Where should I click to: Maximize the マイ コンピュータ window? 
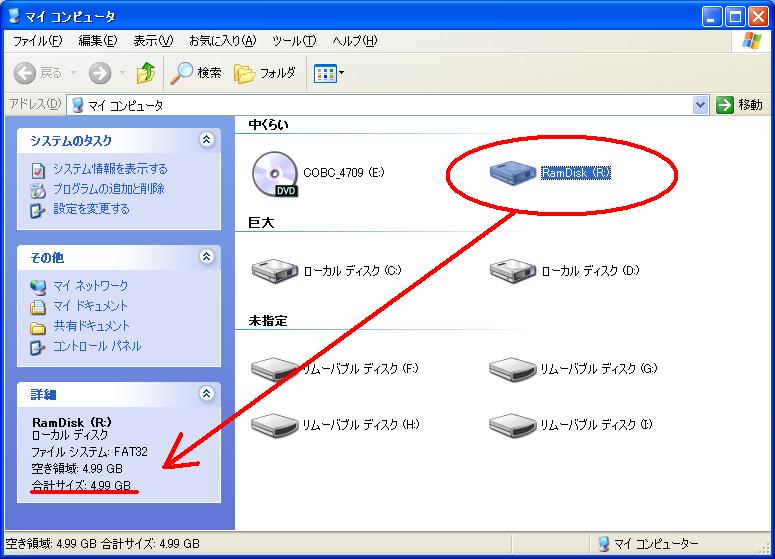coord(734,17)
